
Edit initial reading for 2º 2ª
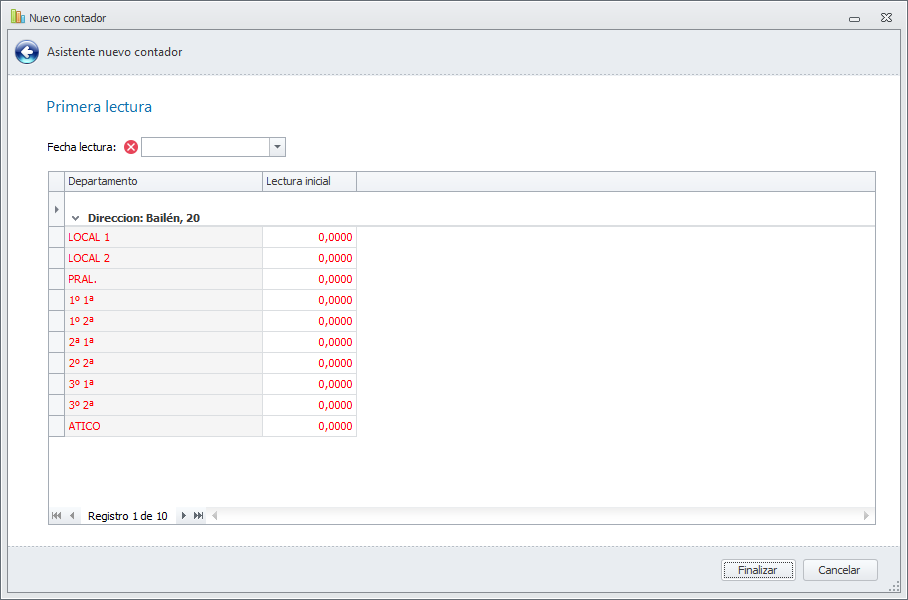309,363
